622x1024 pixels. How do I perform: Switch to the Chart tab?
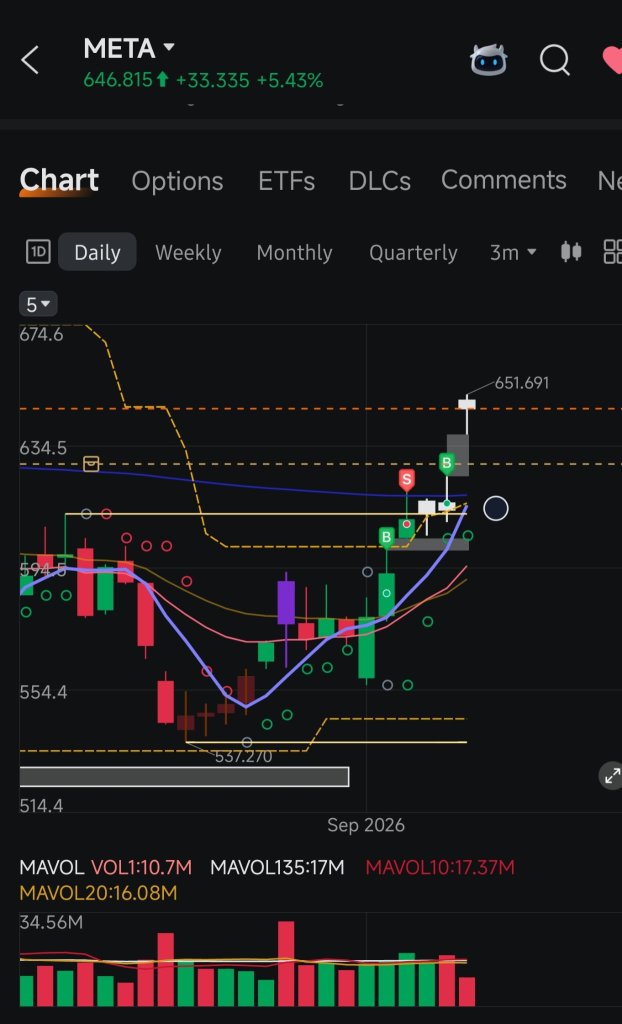click(59, 180)
